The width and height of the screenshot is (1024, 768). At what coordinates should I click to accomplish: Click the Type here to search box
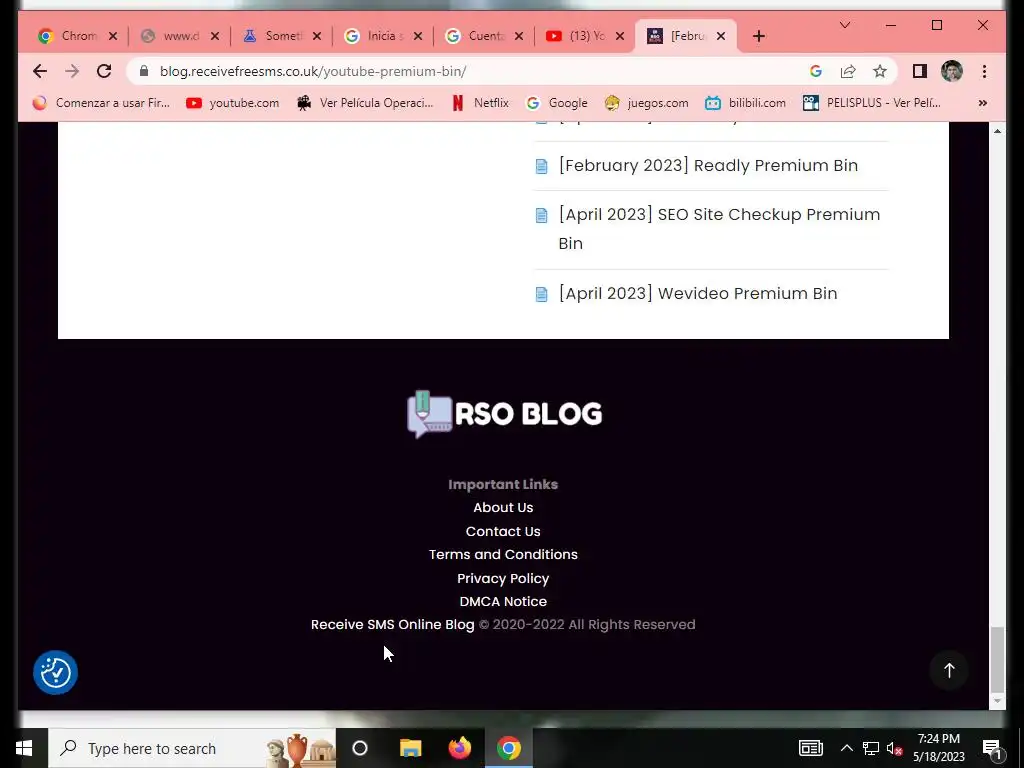pyautogui.click(x=192, y=748)
